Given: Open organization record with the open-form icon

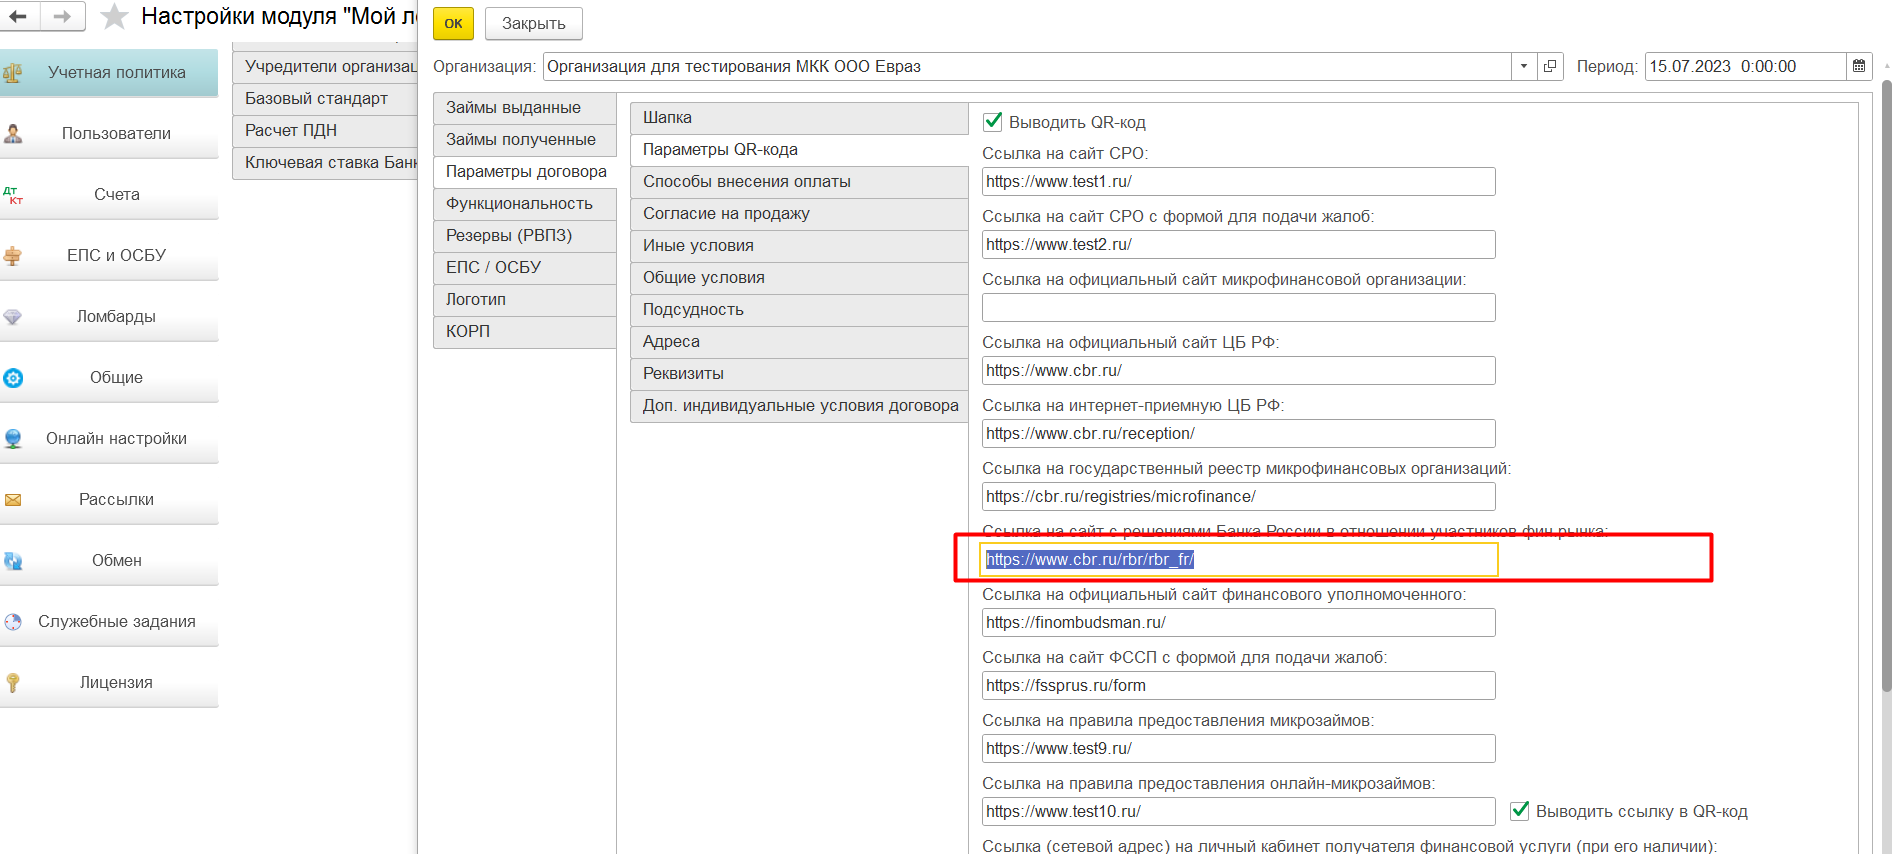Looking at the screenshot, I should coord(1550,66).
